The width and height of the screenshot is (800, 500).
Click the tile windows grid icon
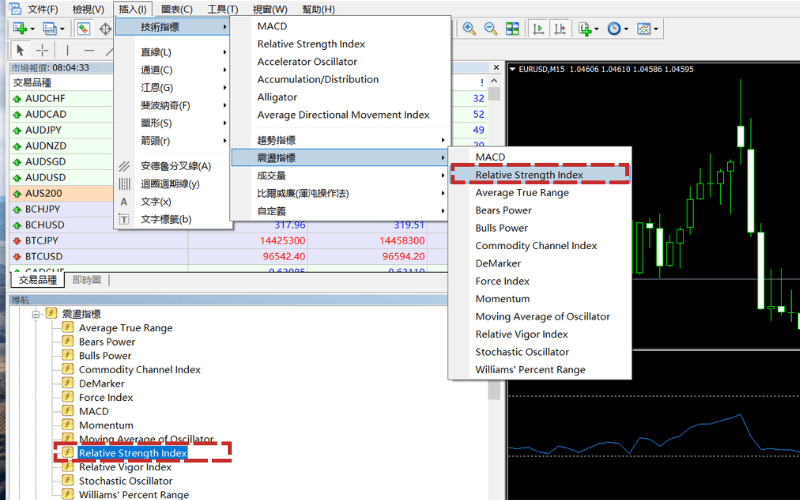click(x=512, y=29)
